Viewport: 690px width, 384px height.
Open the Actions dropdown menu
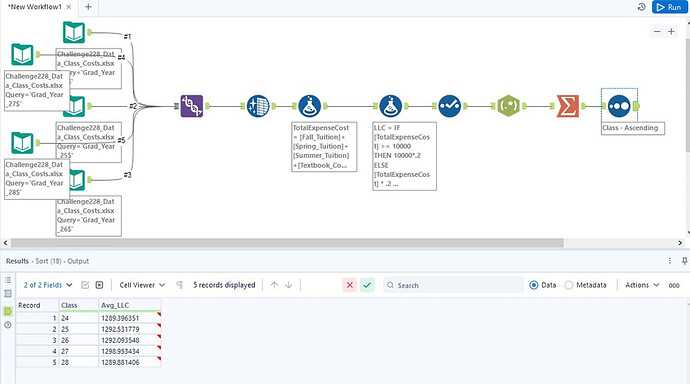[642, 285]
